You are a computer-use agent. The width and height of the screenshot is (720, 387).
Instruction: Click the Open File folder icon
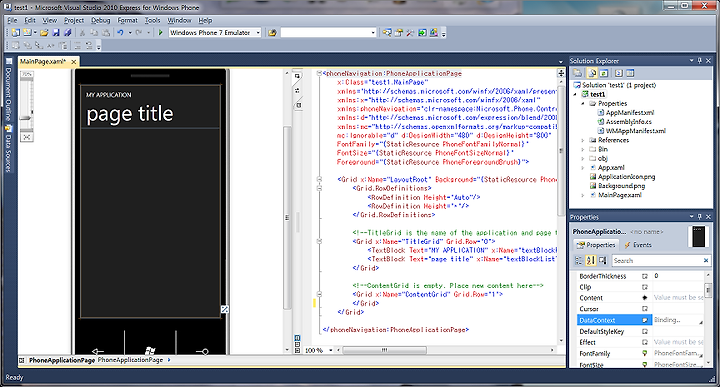point(44,33)
